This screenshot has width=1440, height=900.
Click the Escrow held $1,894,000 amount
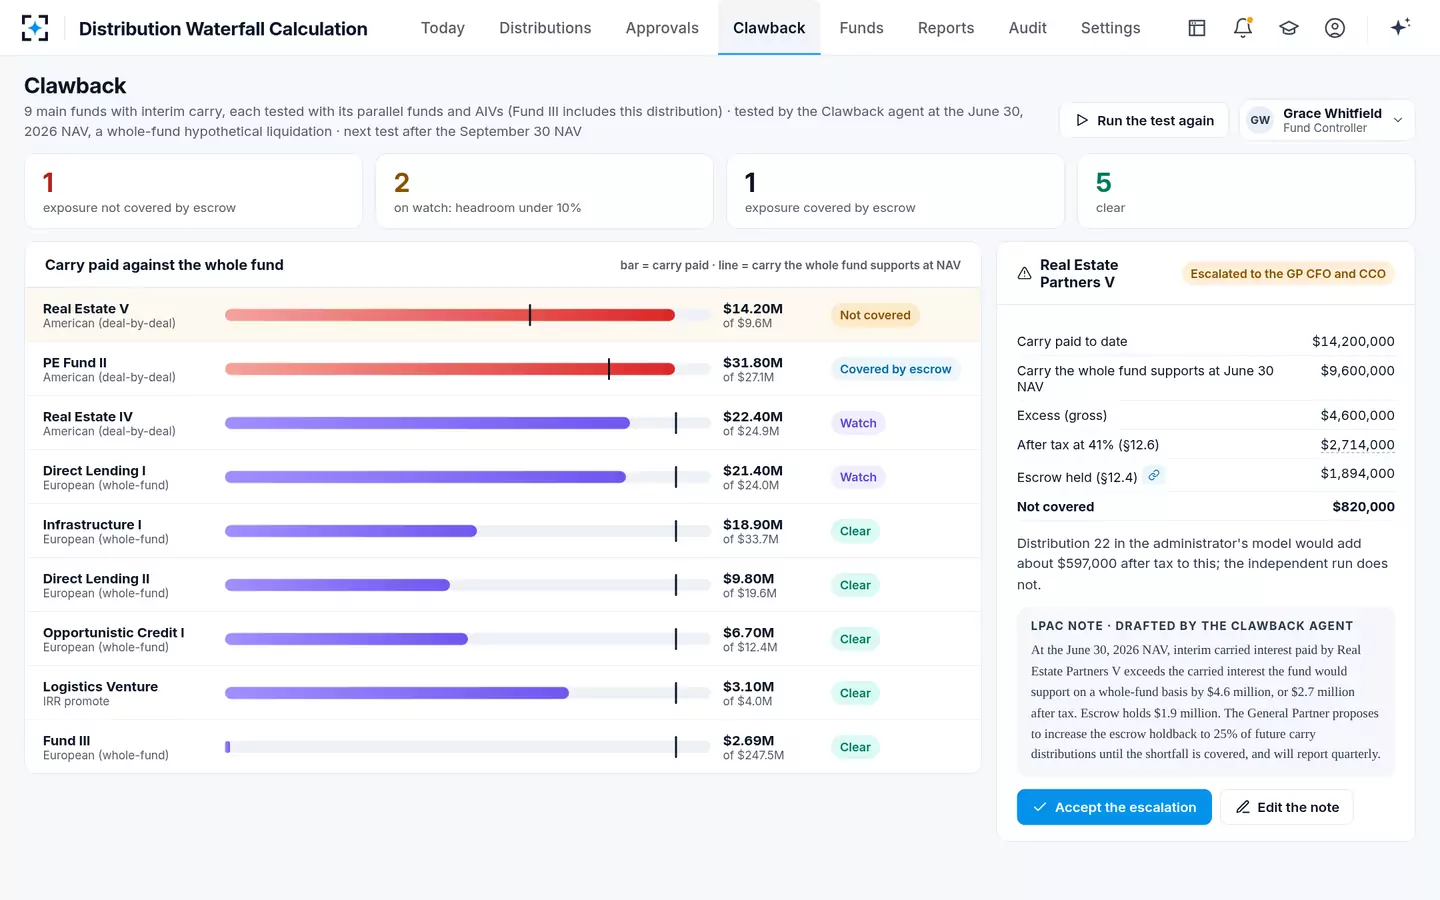pyautogui.click(x=1357, y=474)
